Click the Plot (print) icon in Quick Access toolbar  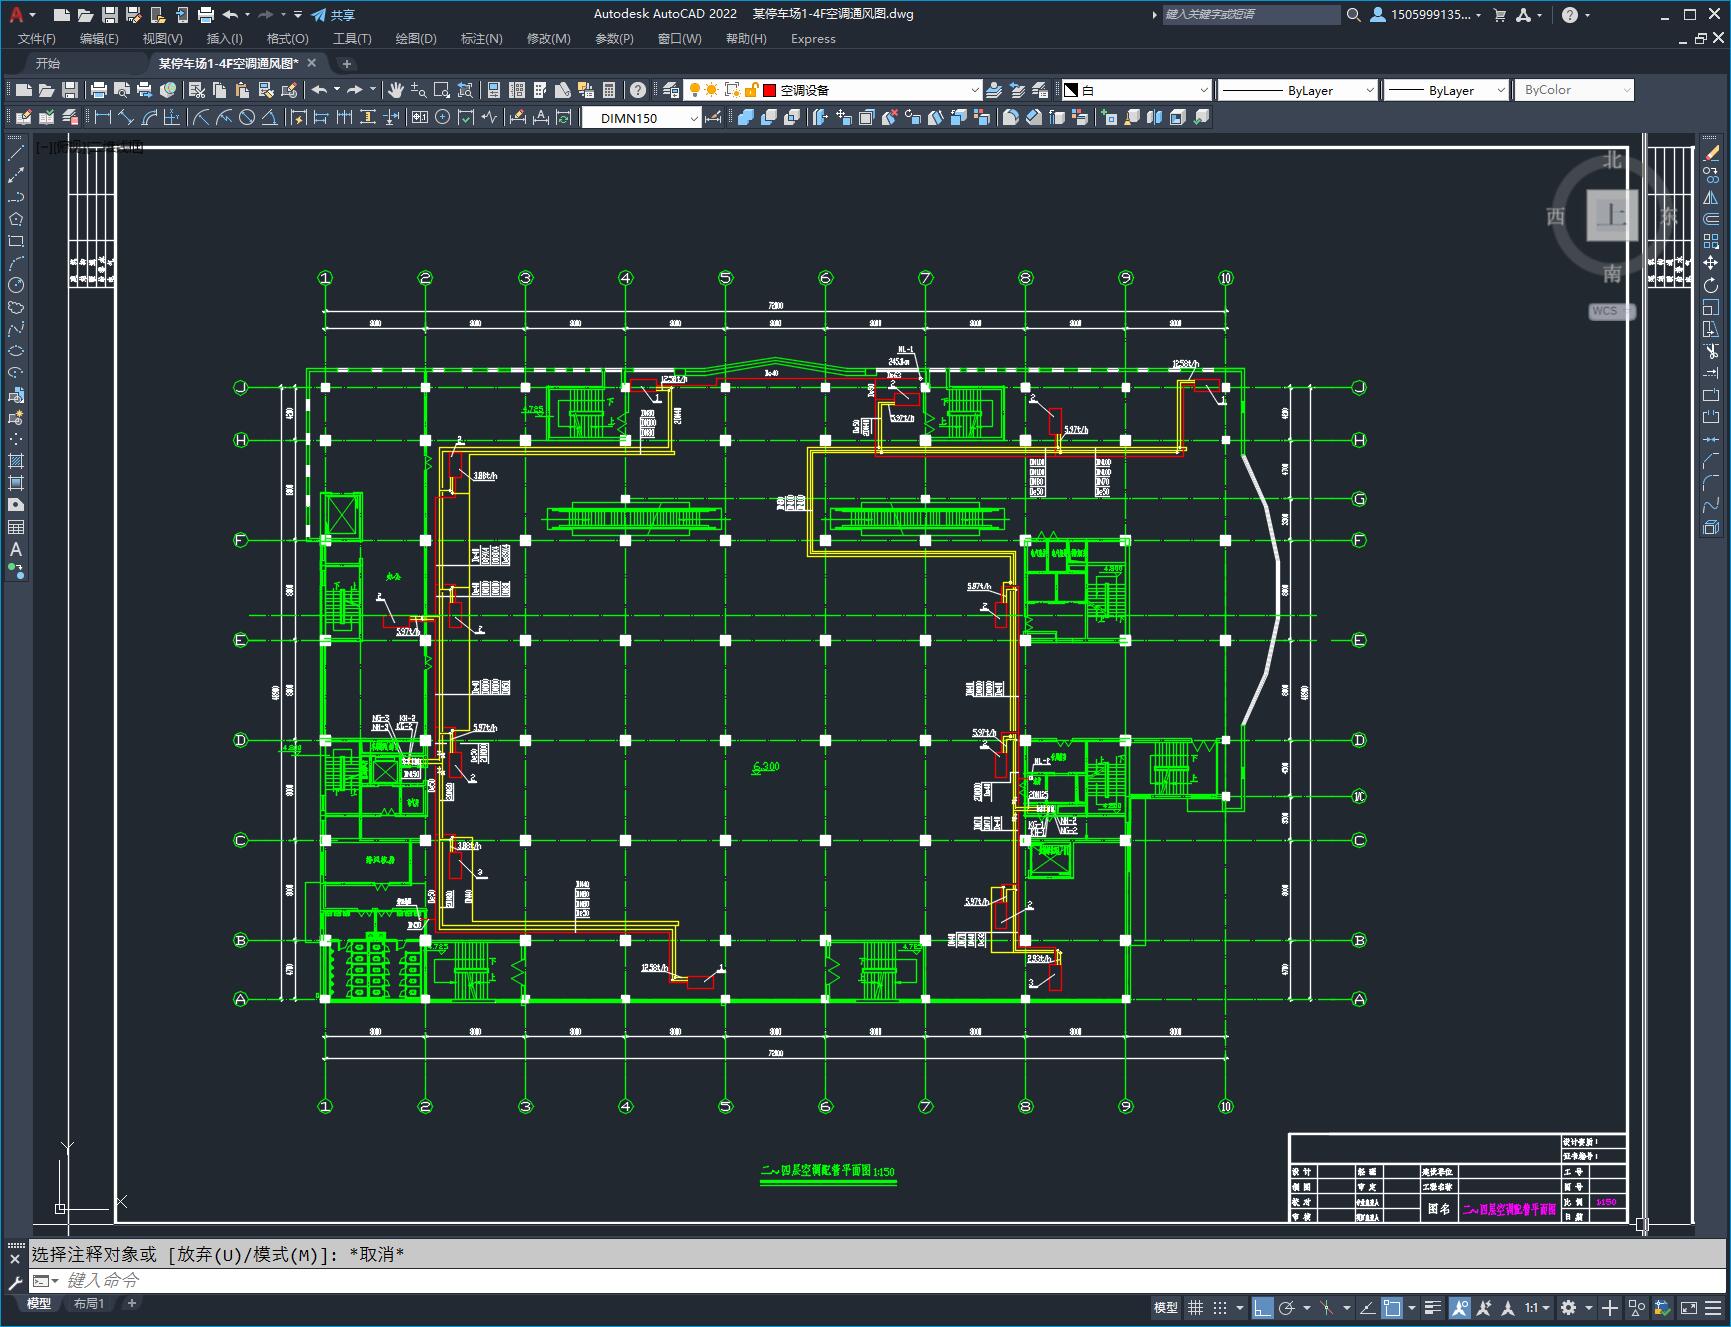pyautogui.click(x=206, y=15)
